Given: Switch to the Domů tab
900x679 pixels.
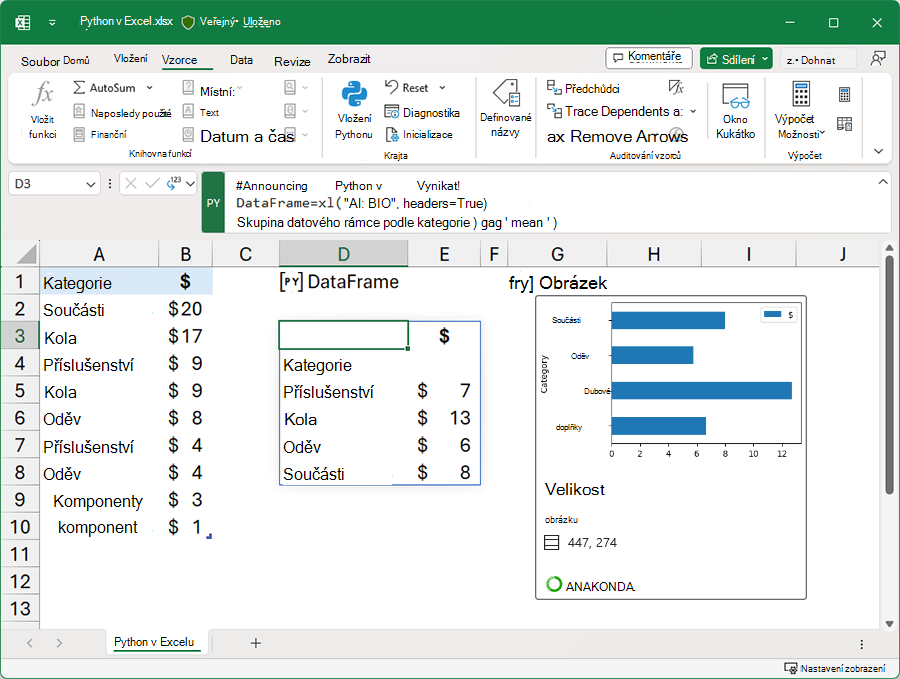Looking at the screenshot, I should (x=76, y=60).
